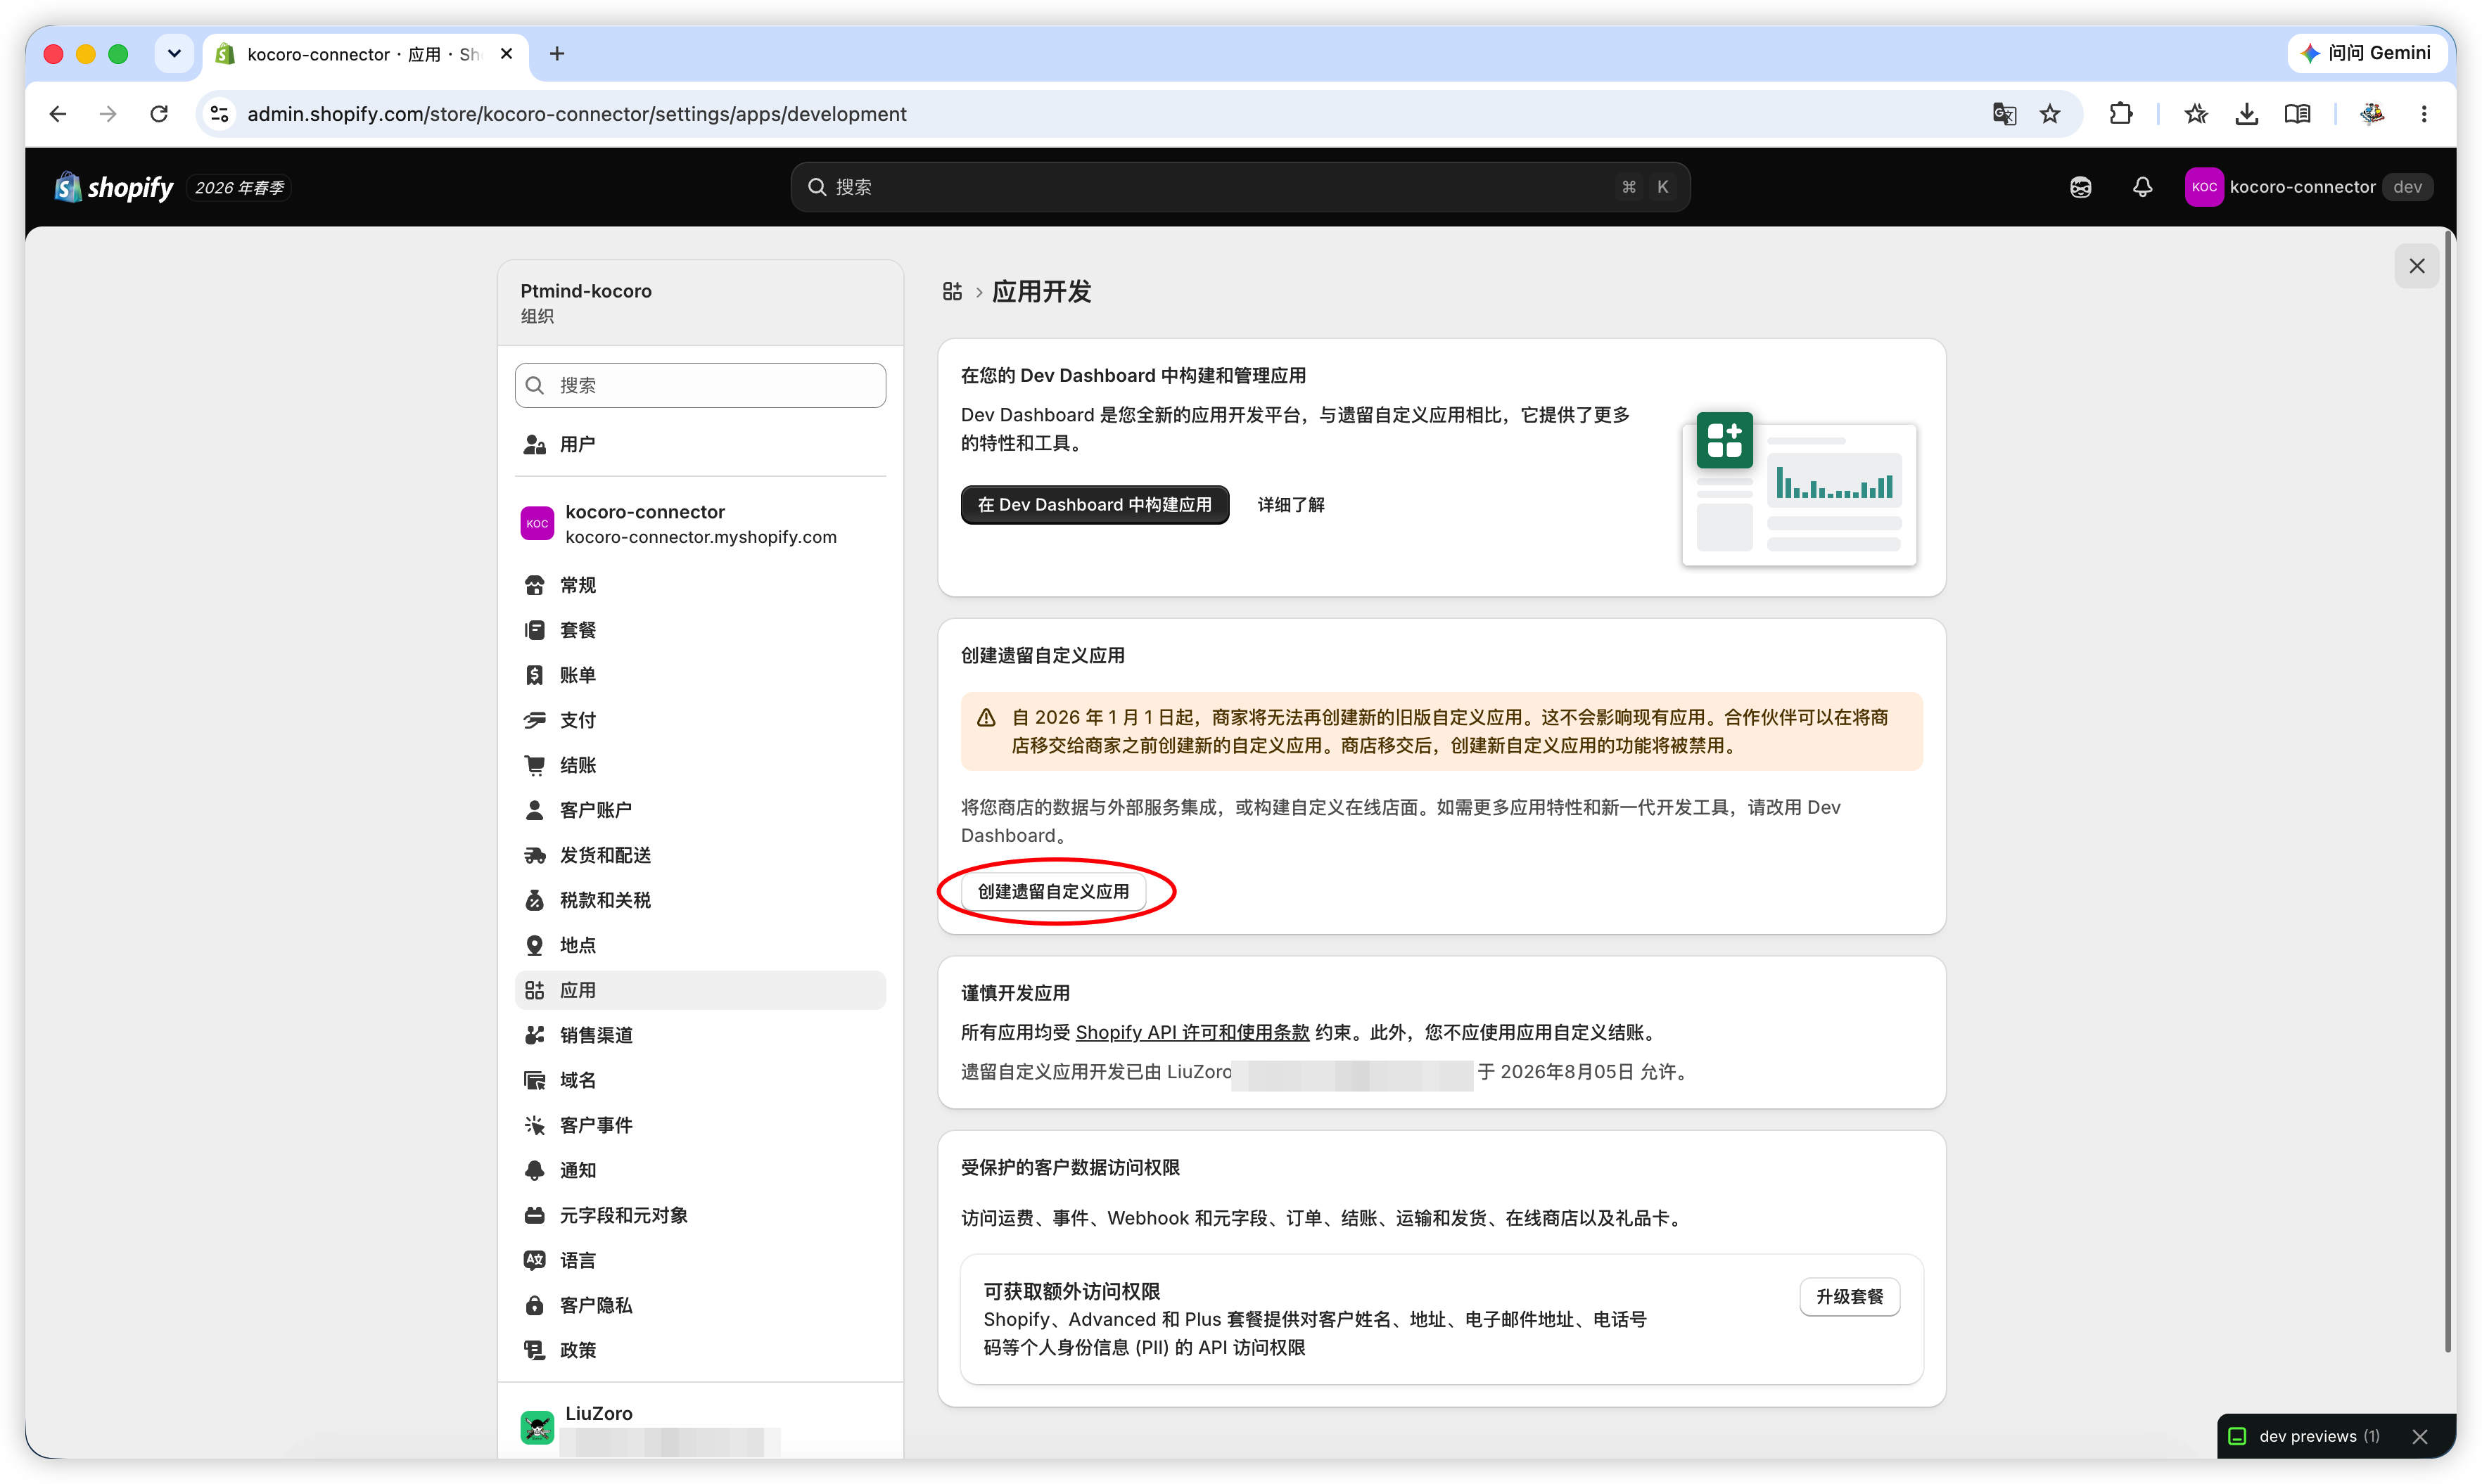
Task: Reload the page with refresh icon
Action: [x=159, y=114]
